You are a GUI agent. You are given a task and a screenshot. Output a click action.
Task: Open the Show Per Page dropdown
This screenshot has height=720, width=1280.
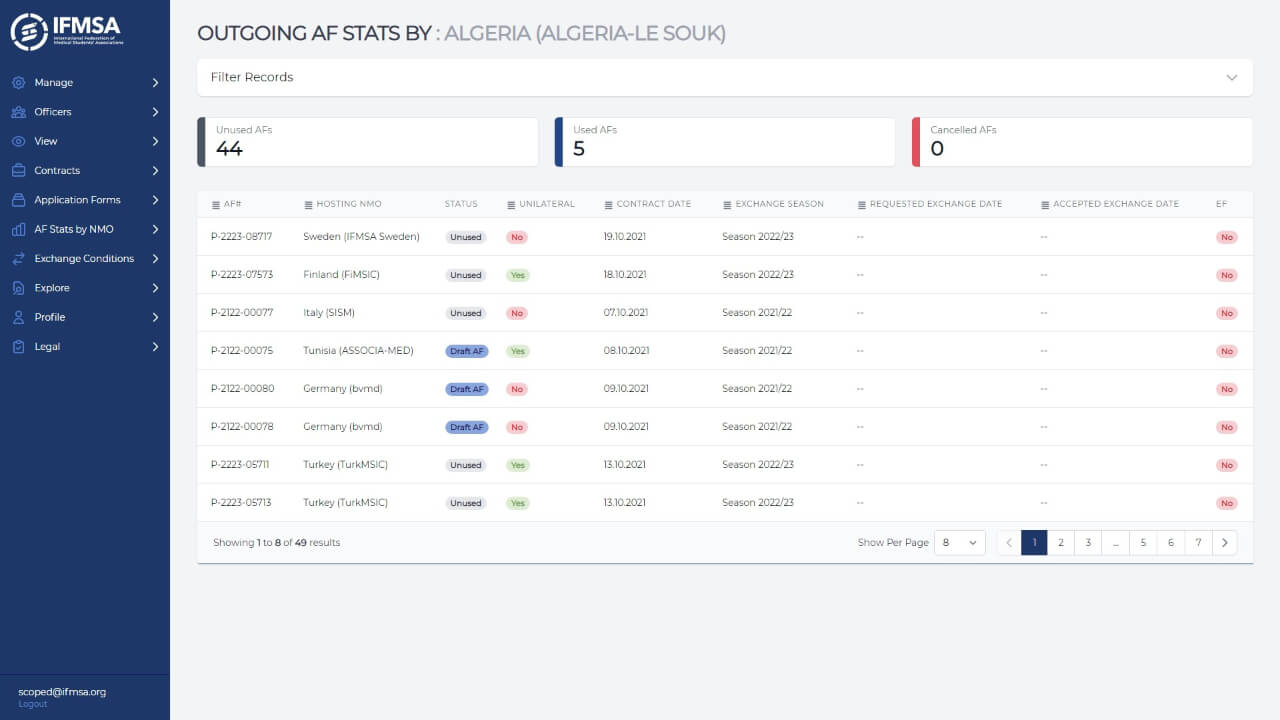pyautogui.click(x=960, y=543)
